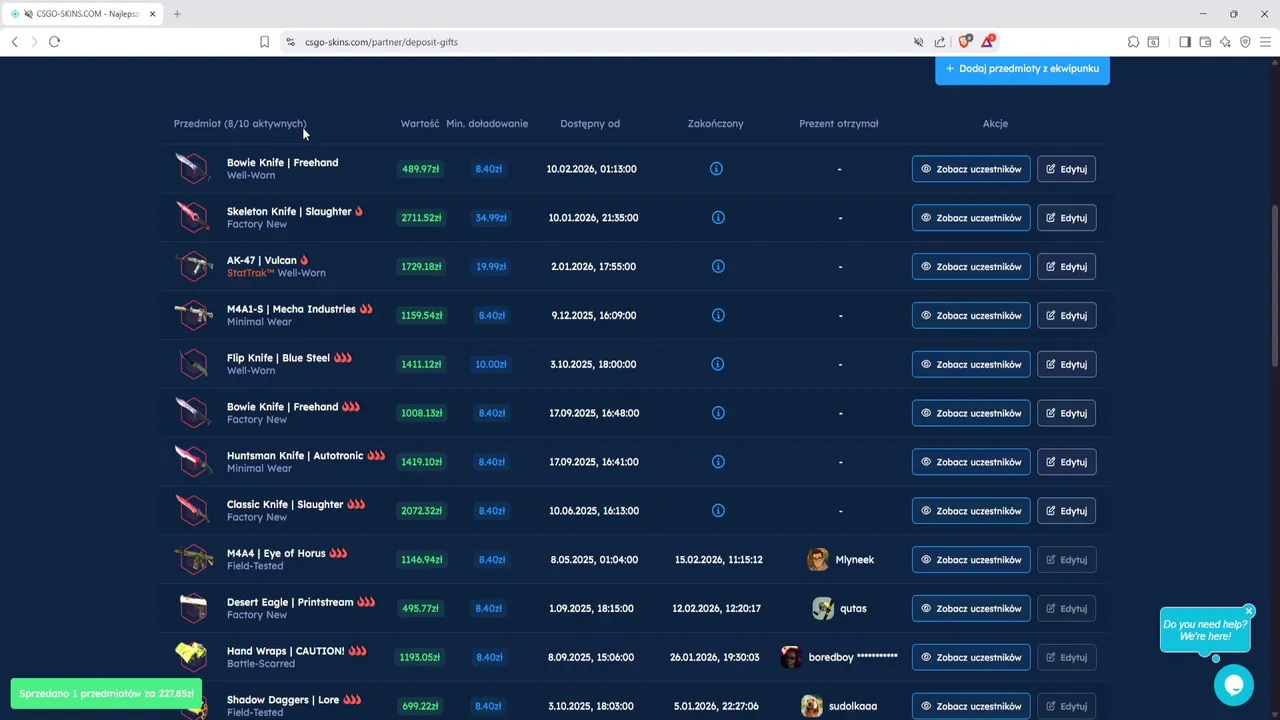This screenshot has width=1280, height=720.
Task: Click the muted speaker icon in address bar
Action: (918, 42)
